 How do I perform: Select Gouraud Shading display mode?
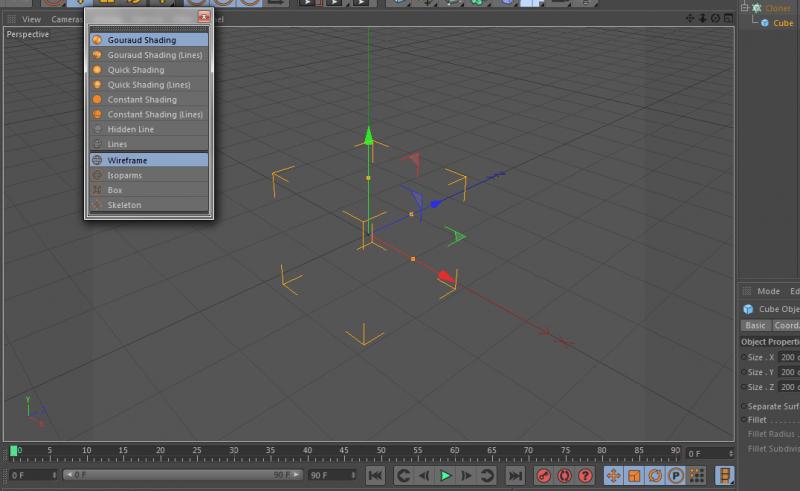tap(141, 40)
